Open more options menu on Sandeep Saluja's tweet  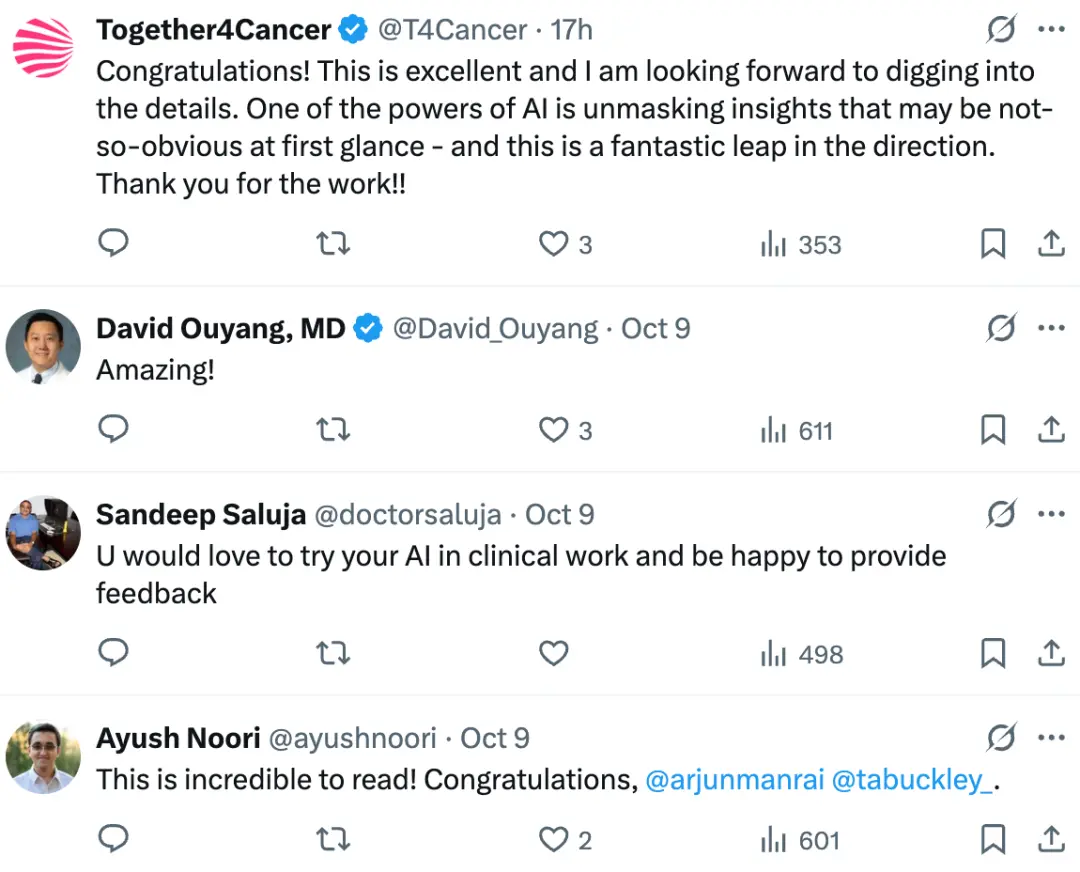pyautogui.click(x=1051, y=515)
